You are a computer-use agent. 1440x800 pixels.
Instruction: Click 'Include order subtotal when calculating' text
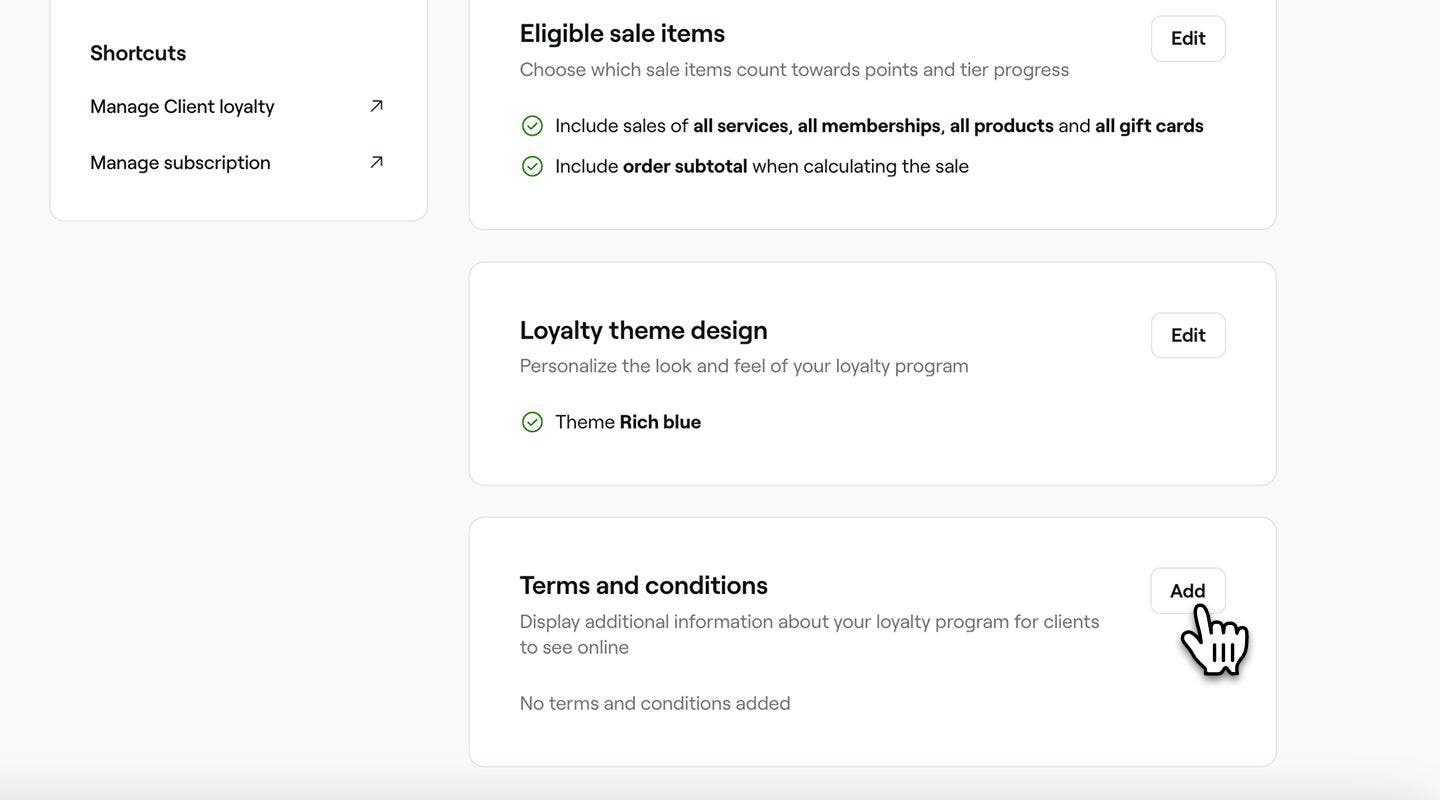(762, 166)
